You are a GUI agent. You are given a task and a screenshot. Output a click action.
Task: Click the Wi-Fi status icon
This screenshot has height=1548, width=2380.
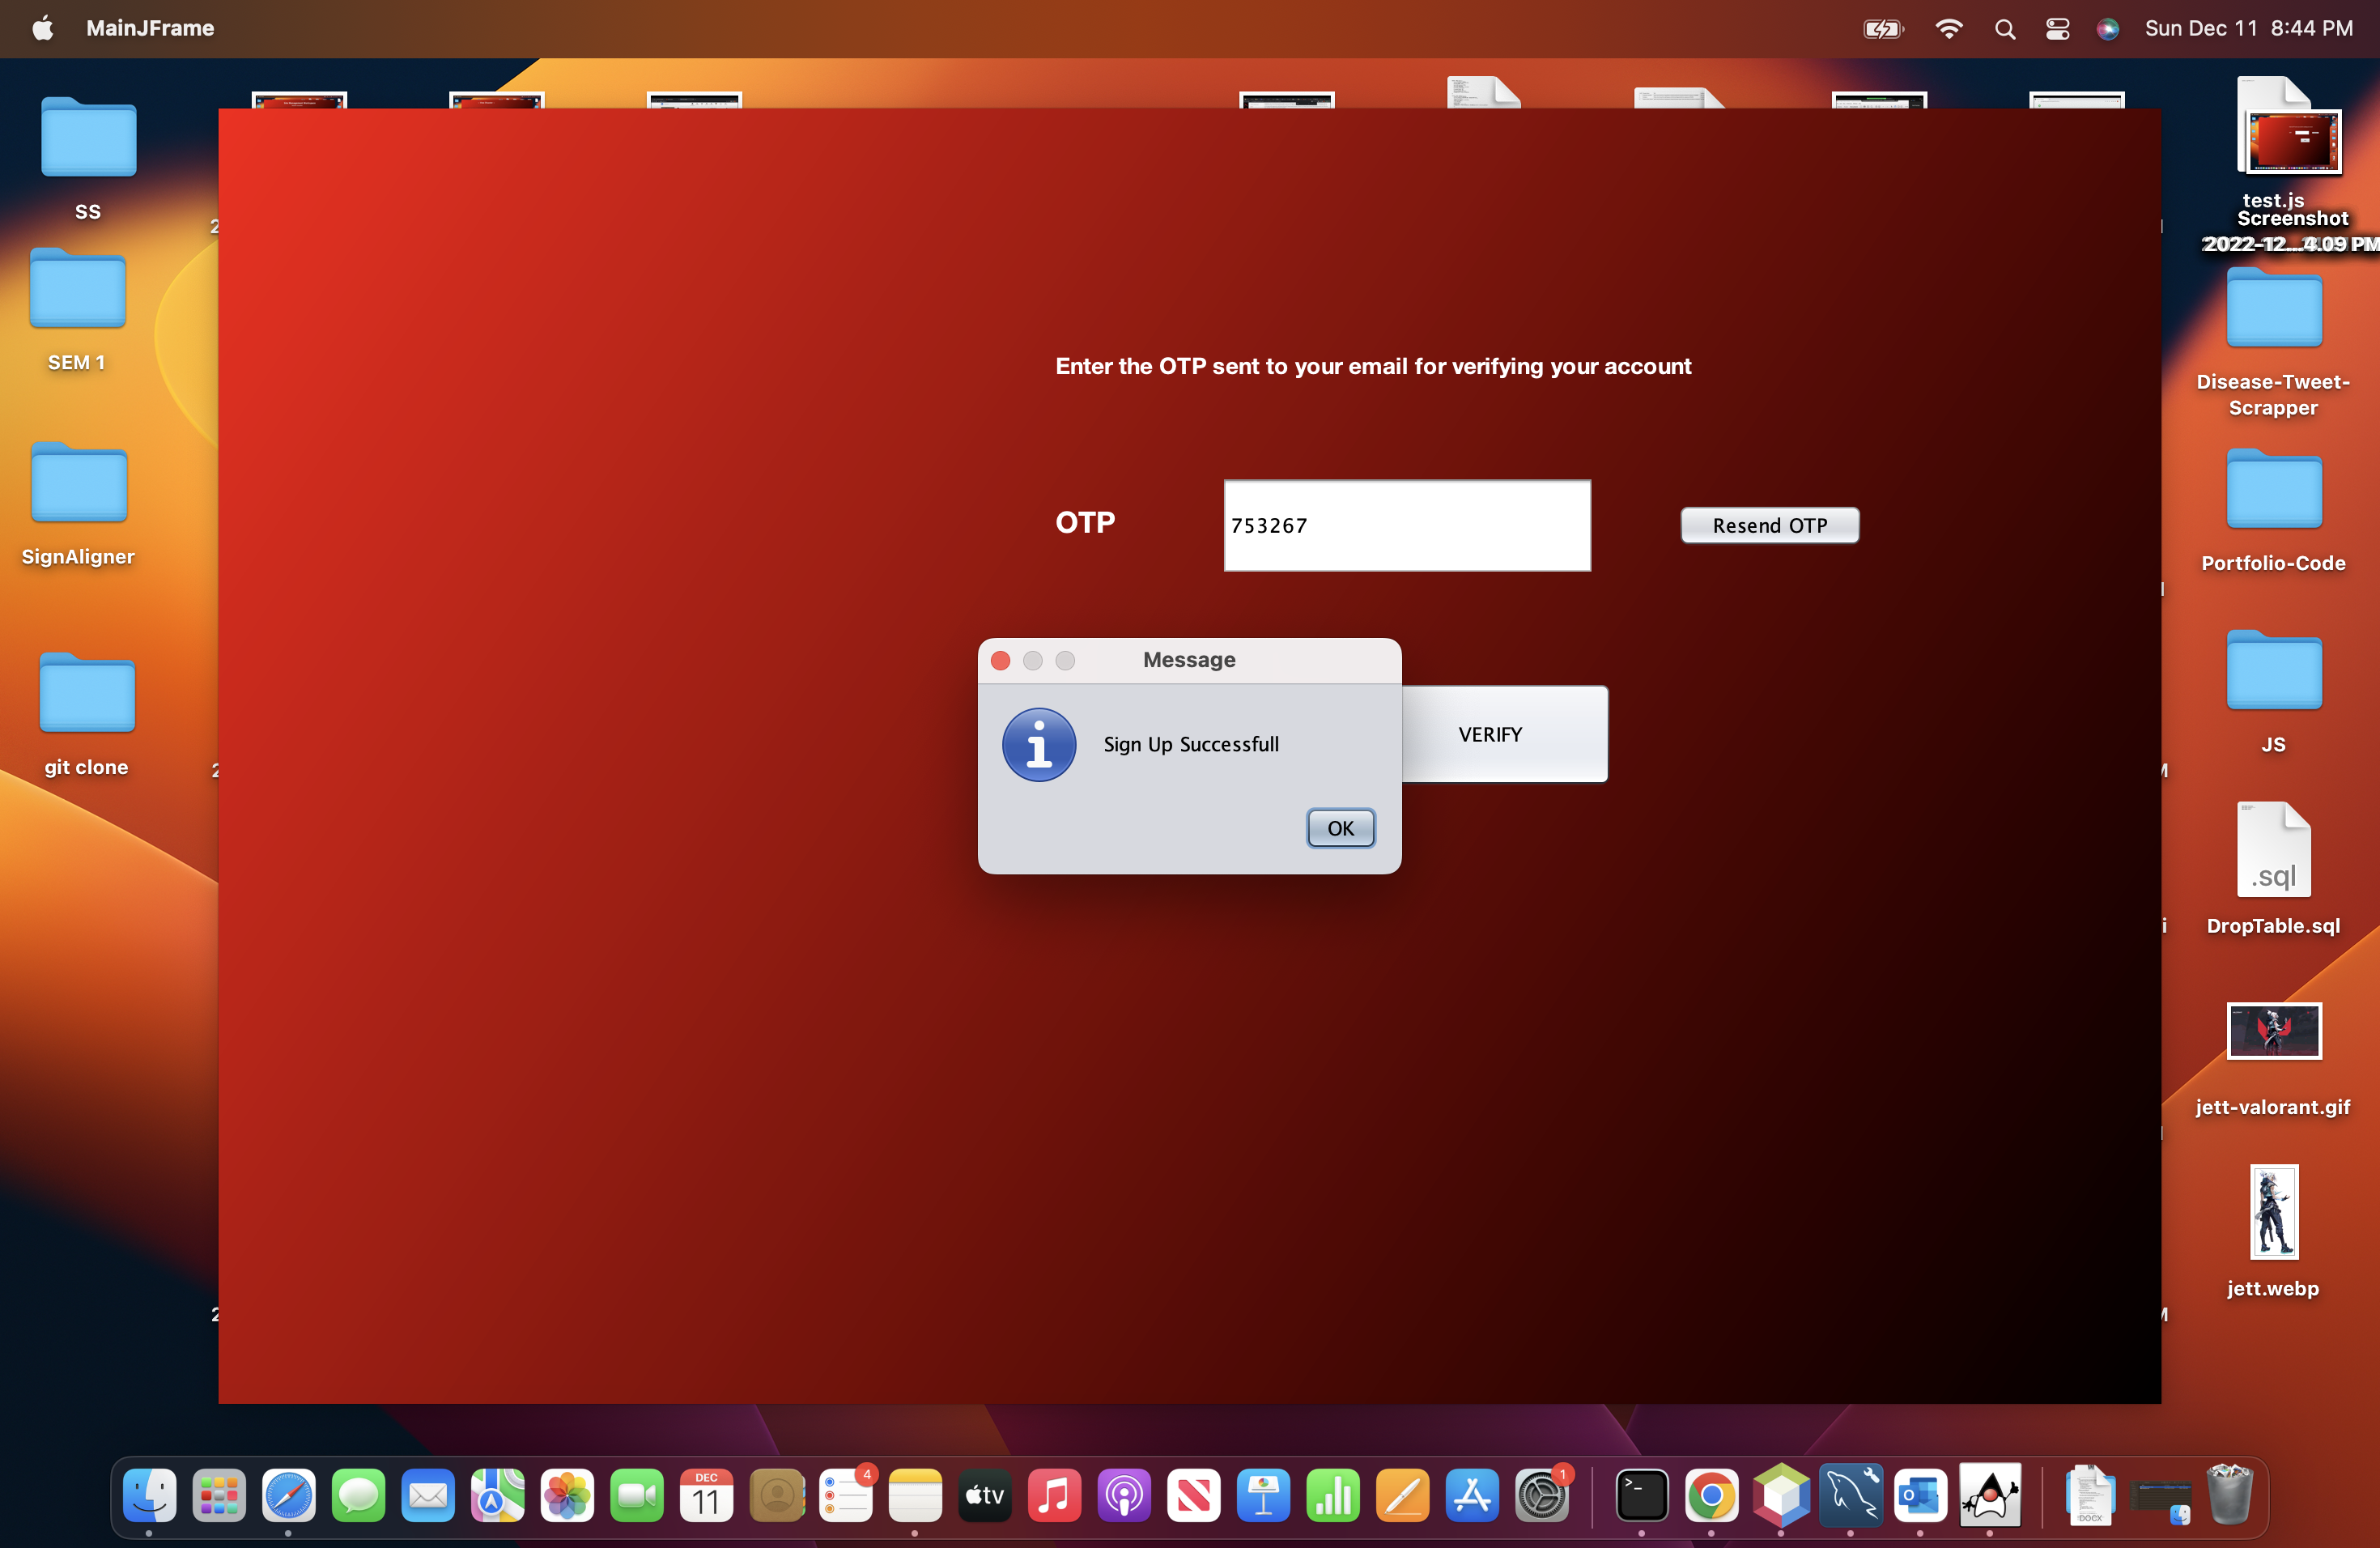click(1948, 28)
